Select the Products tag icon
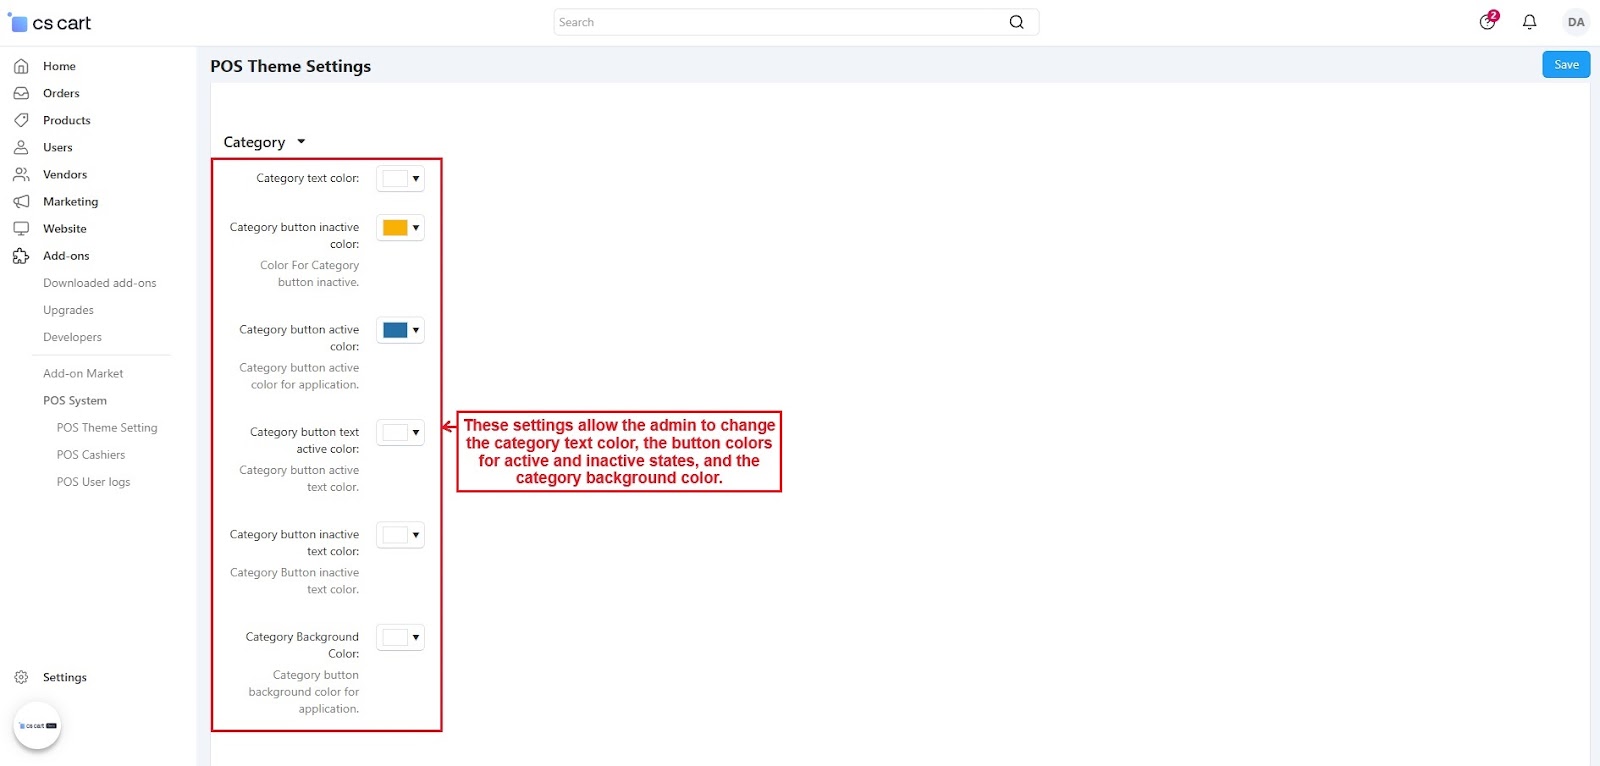The height and width of the screenshot is (766, 1600). pyautogui.click(x=21, y=120)
